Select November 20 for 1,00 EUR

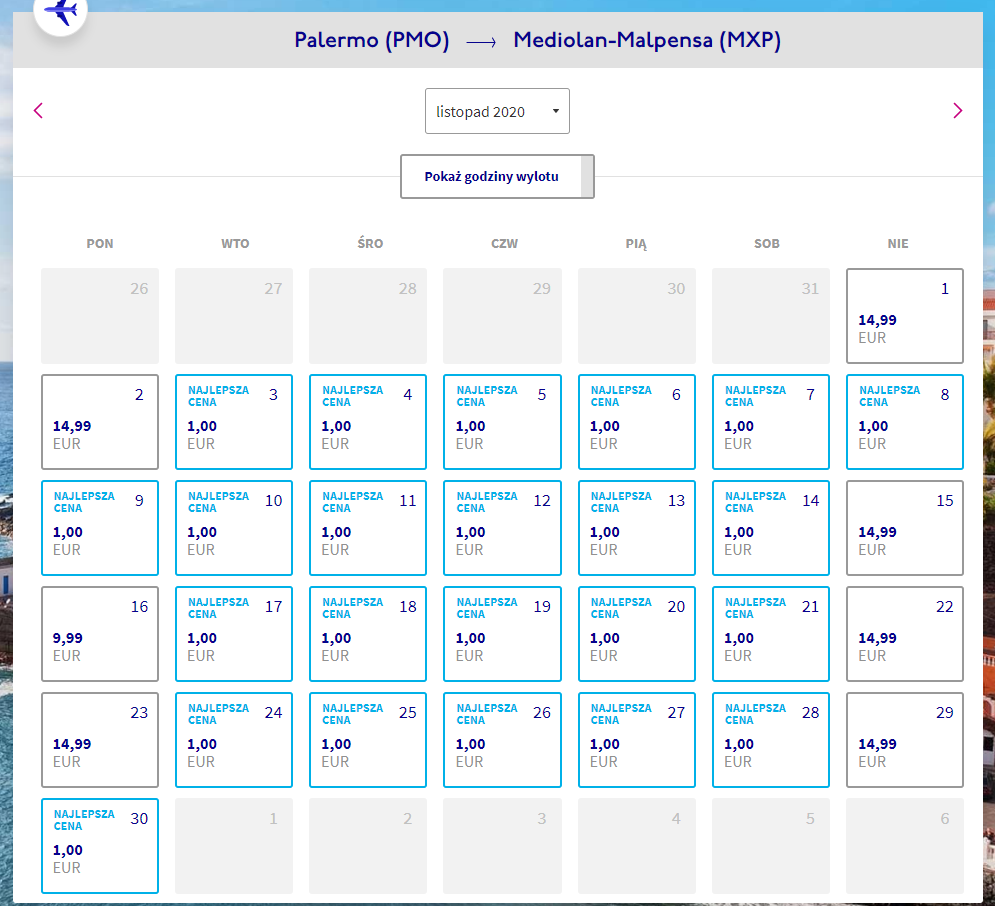(x=636, y=634)
